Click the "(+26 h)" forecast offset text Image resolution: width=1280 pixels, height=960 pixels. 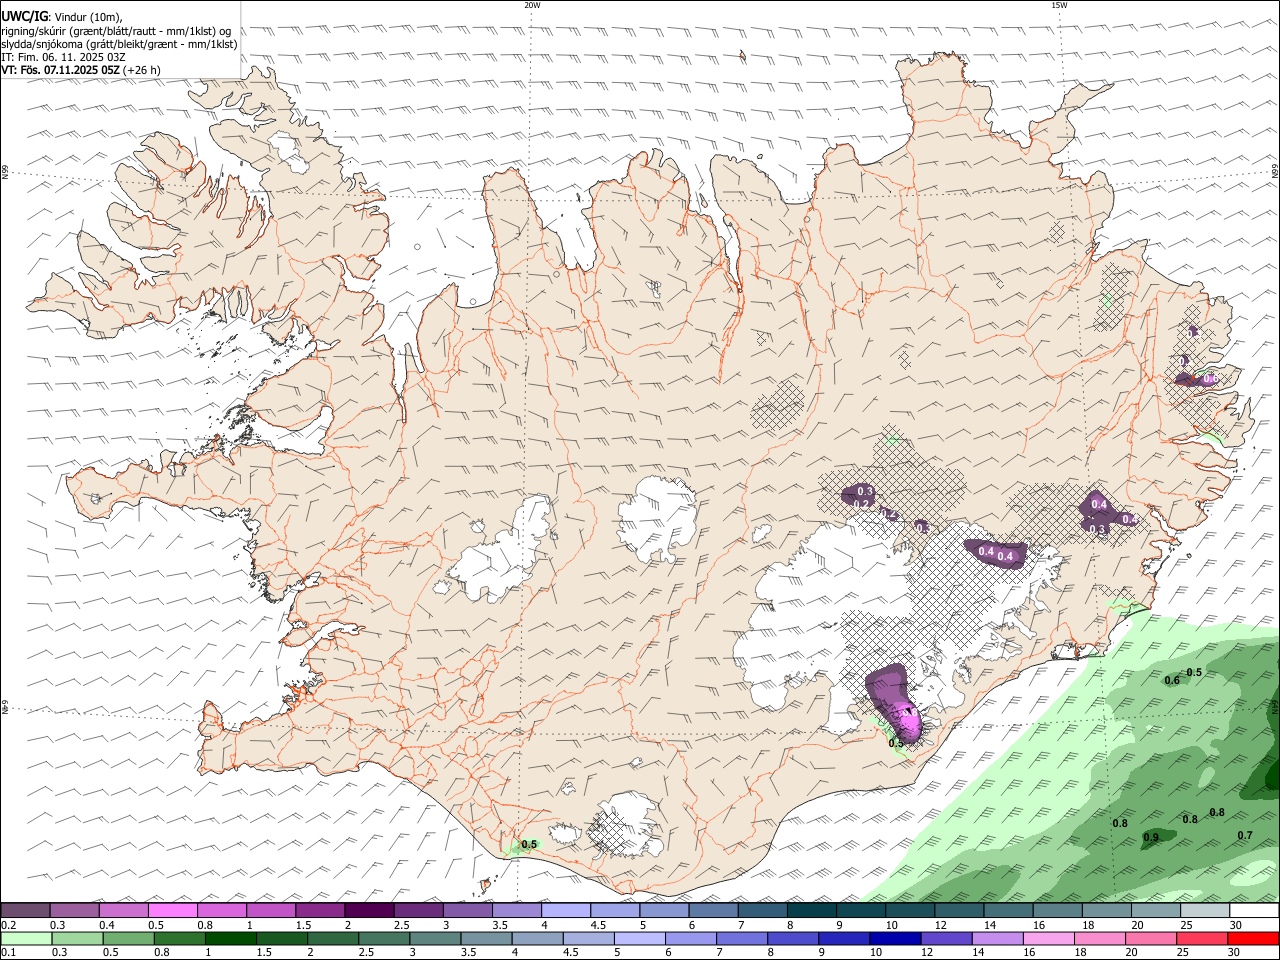pyautogui.click(x=142, y=70)
